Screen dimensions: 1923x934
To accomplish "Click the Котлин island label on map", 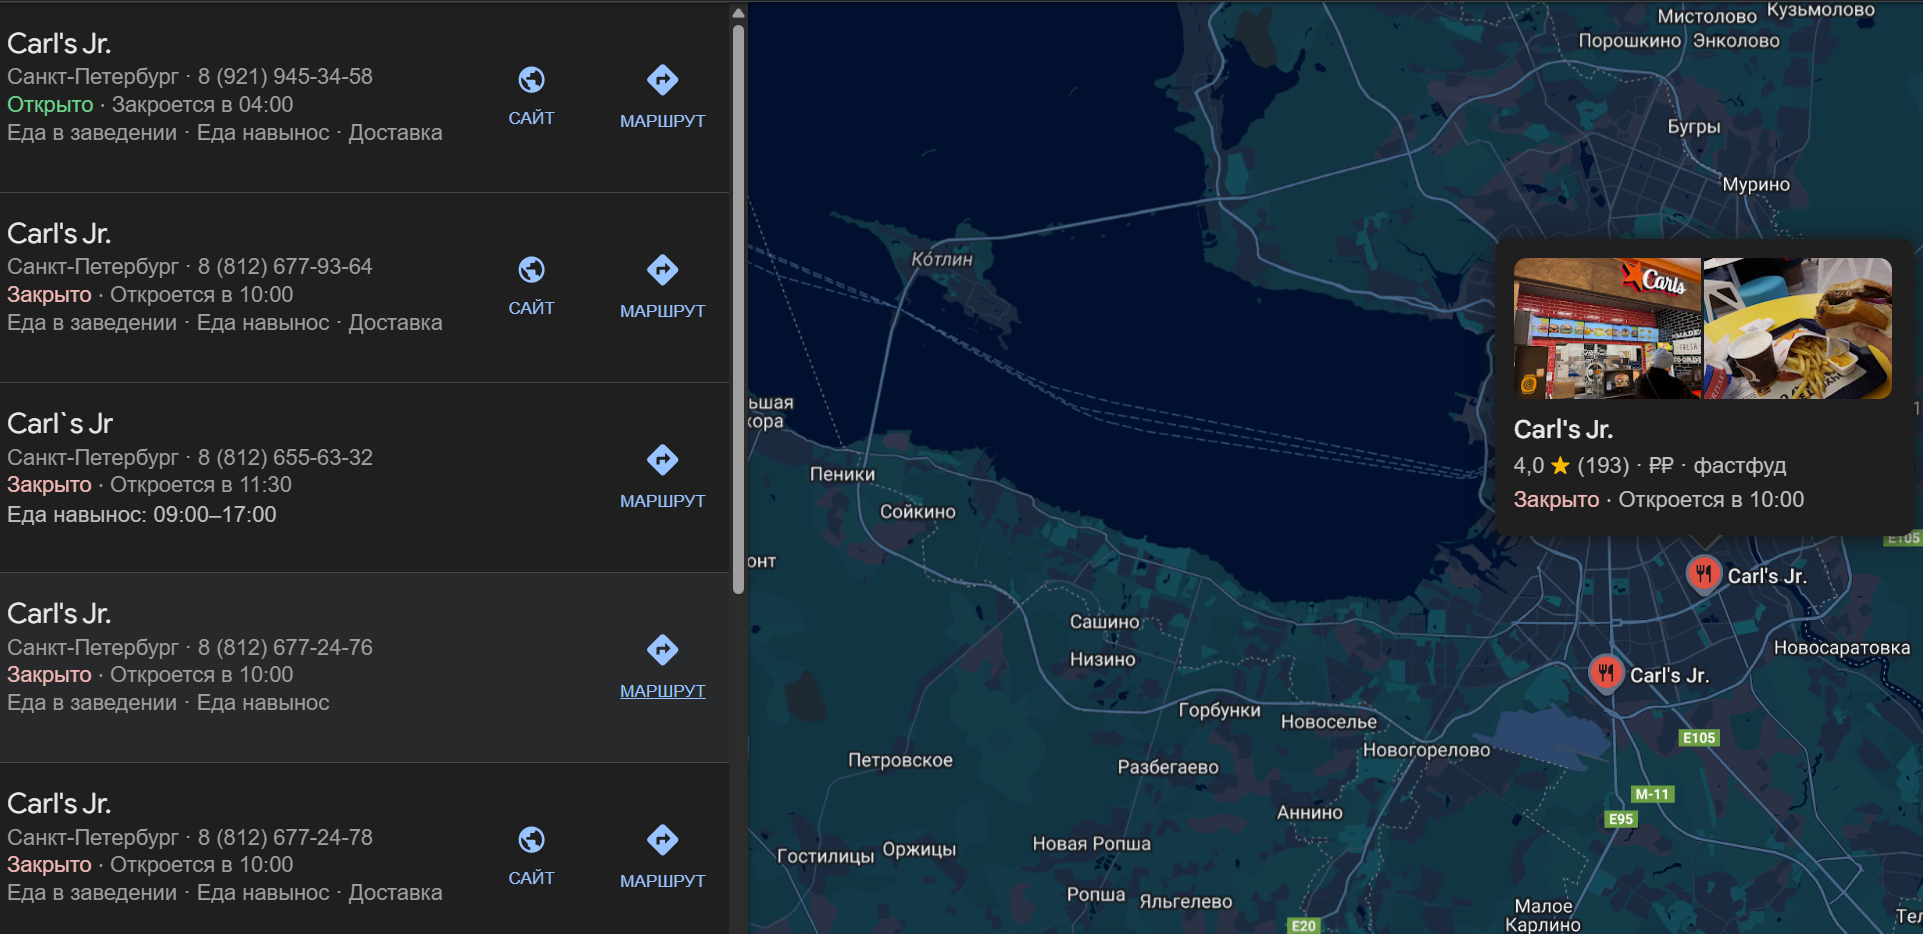I will coord(942,259).
